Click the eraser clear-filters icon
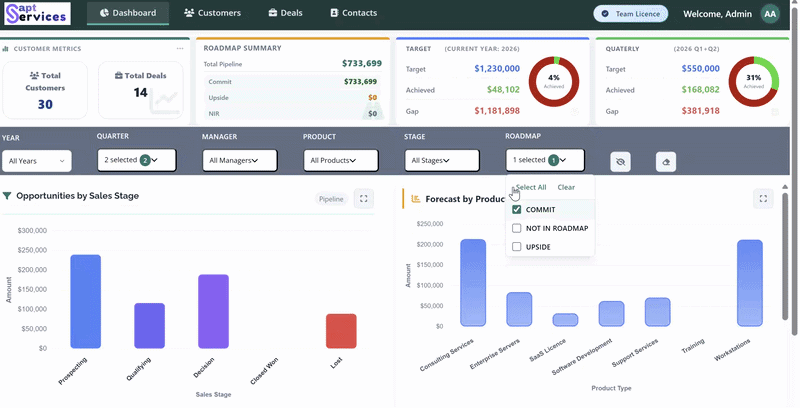 666,162
